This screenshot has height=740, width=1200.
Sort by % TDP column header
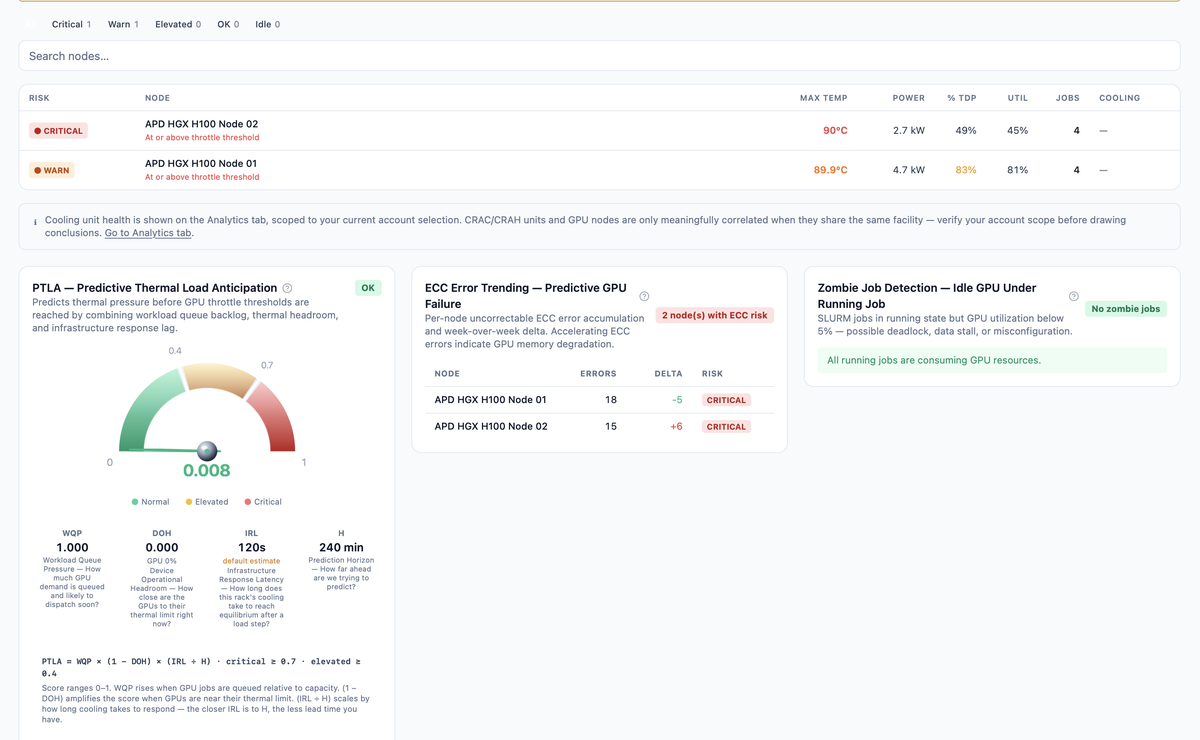(x=962, y=98)
